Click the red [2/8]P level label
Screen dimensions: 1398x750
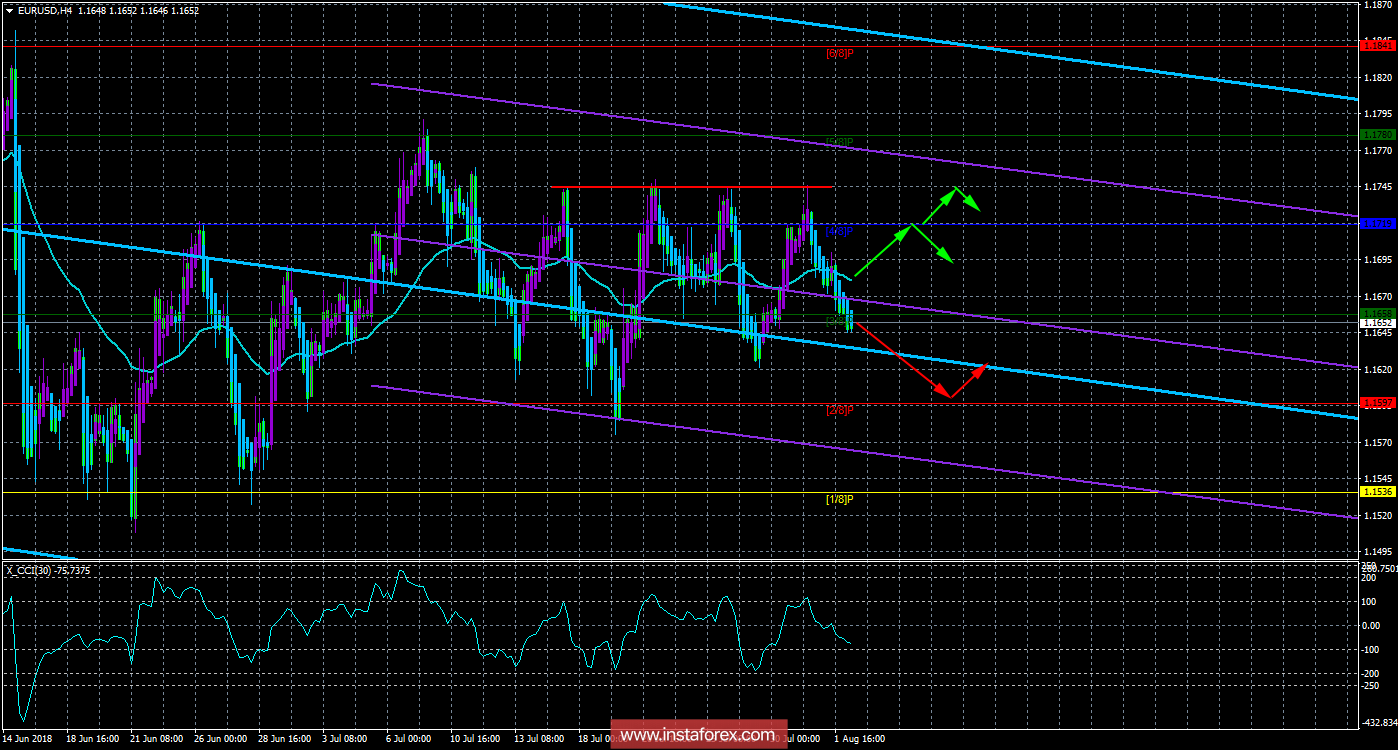coord(839,410)
